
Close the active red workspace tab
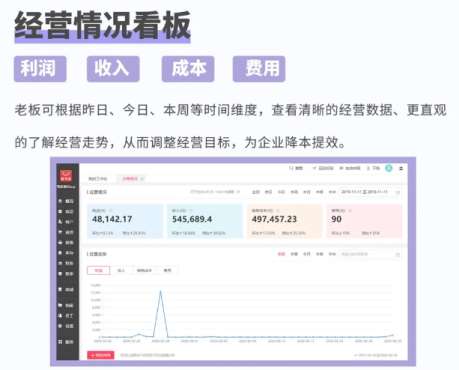(142, 179)
